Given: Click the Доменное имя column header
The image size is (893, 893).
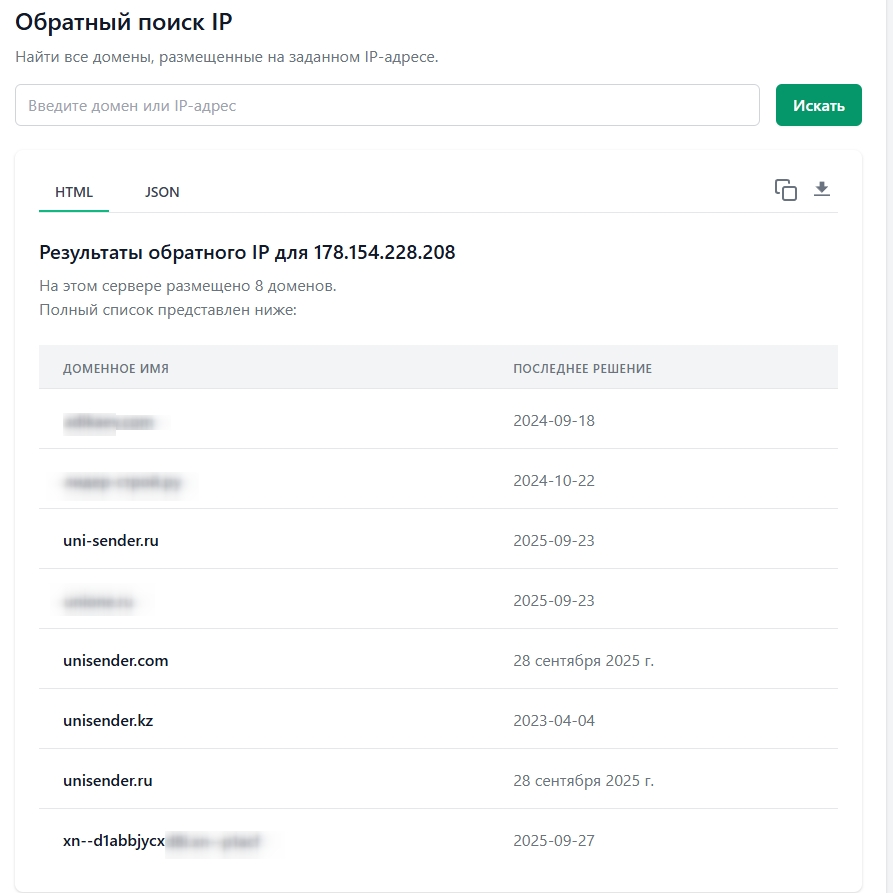Looking at the screenshot, I should click(x=116, y=369).
